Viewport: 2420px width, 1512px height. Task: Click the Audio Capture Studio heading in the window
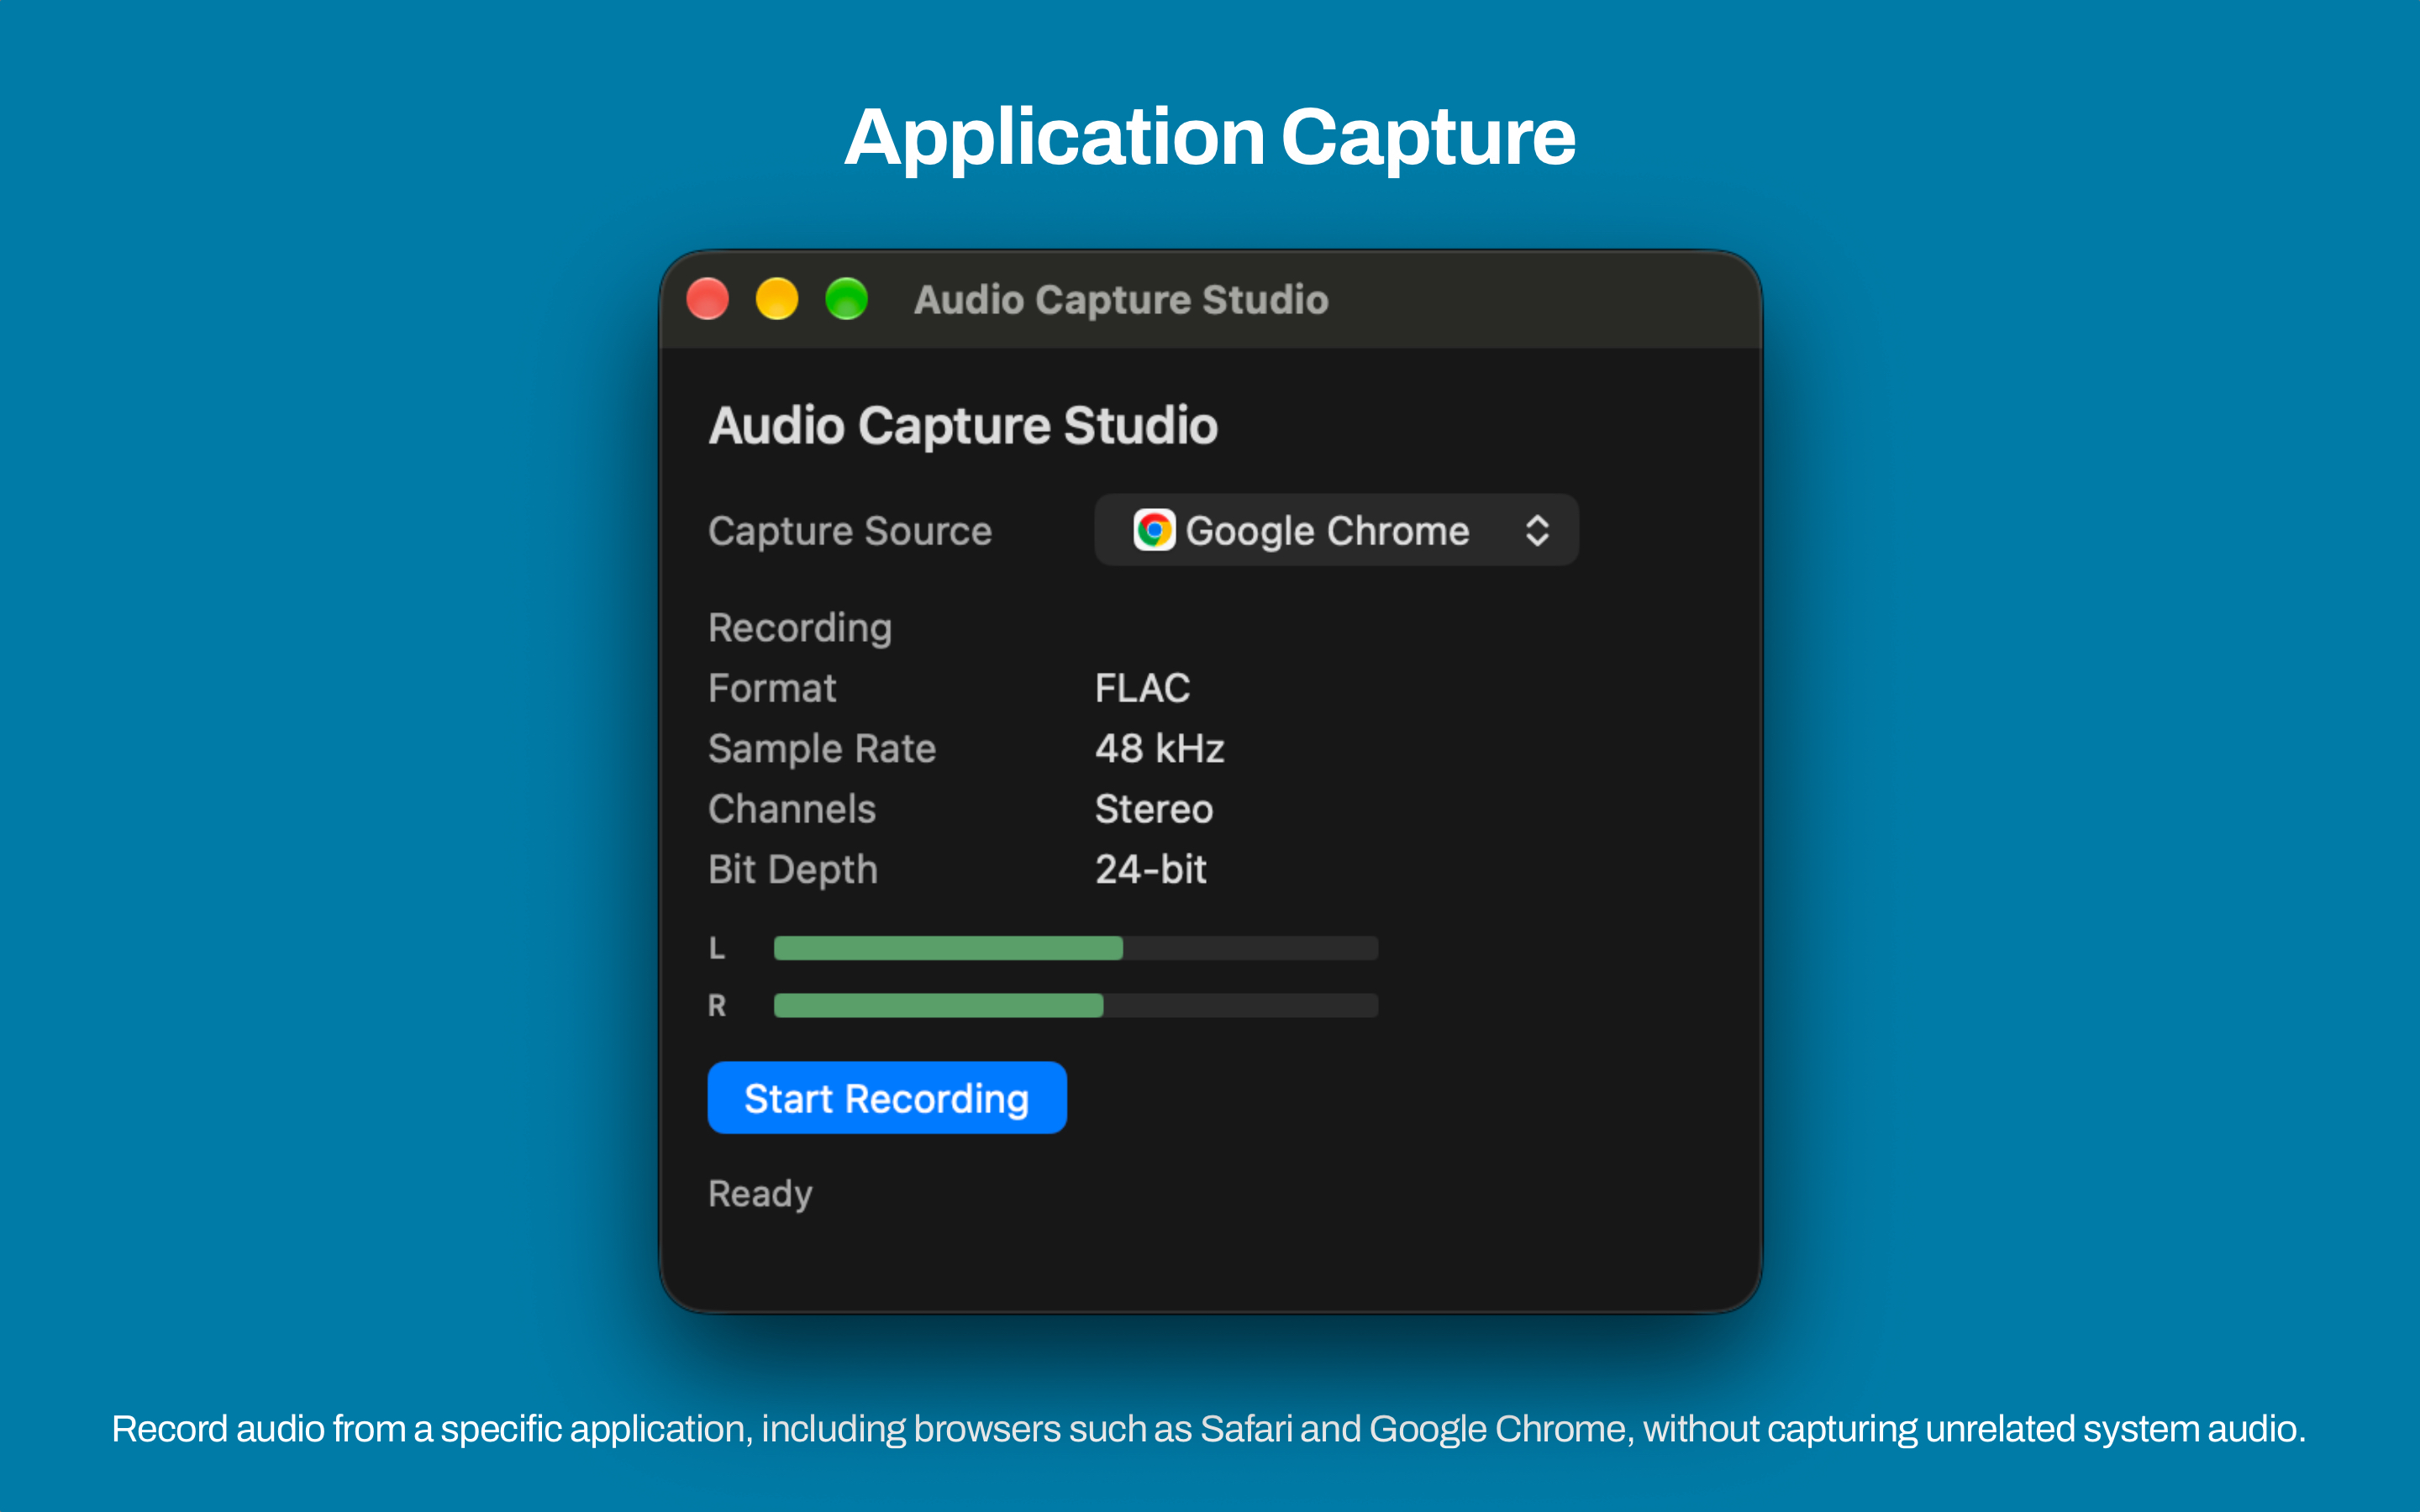[x=963, y=426]
